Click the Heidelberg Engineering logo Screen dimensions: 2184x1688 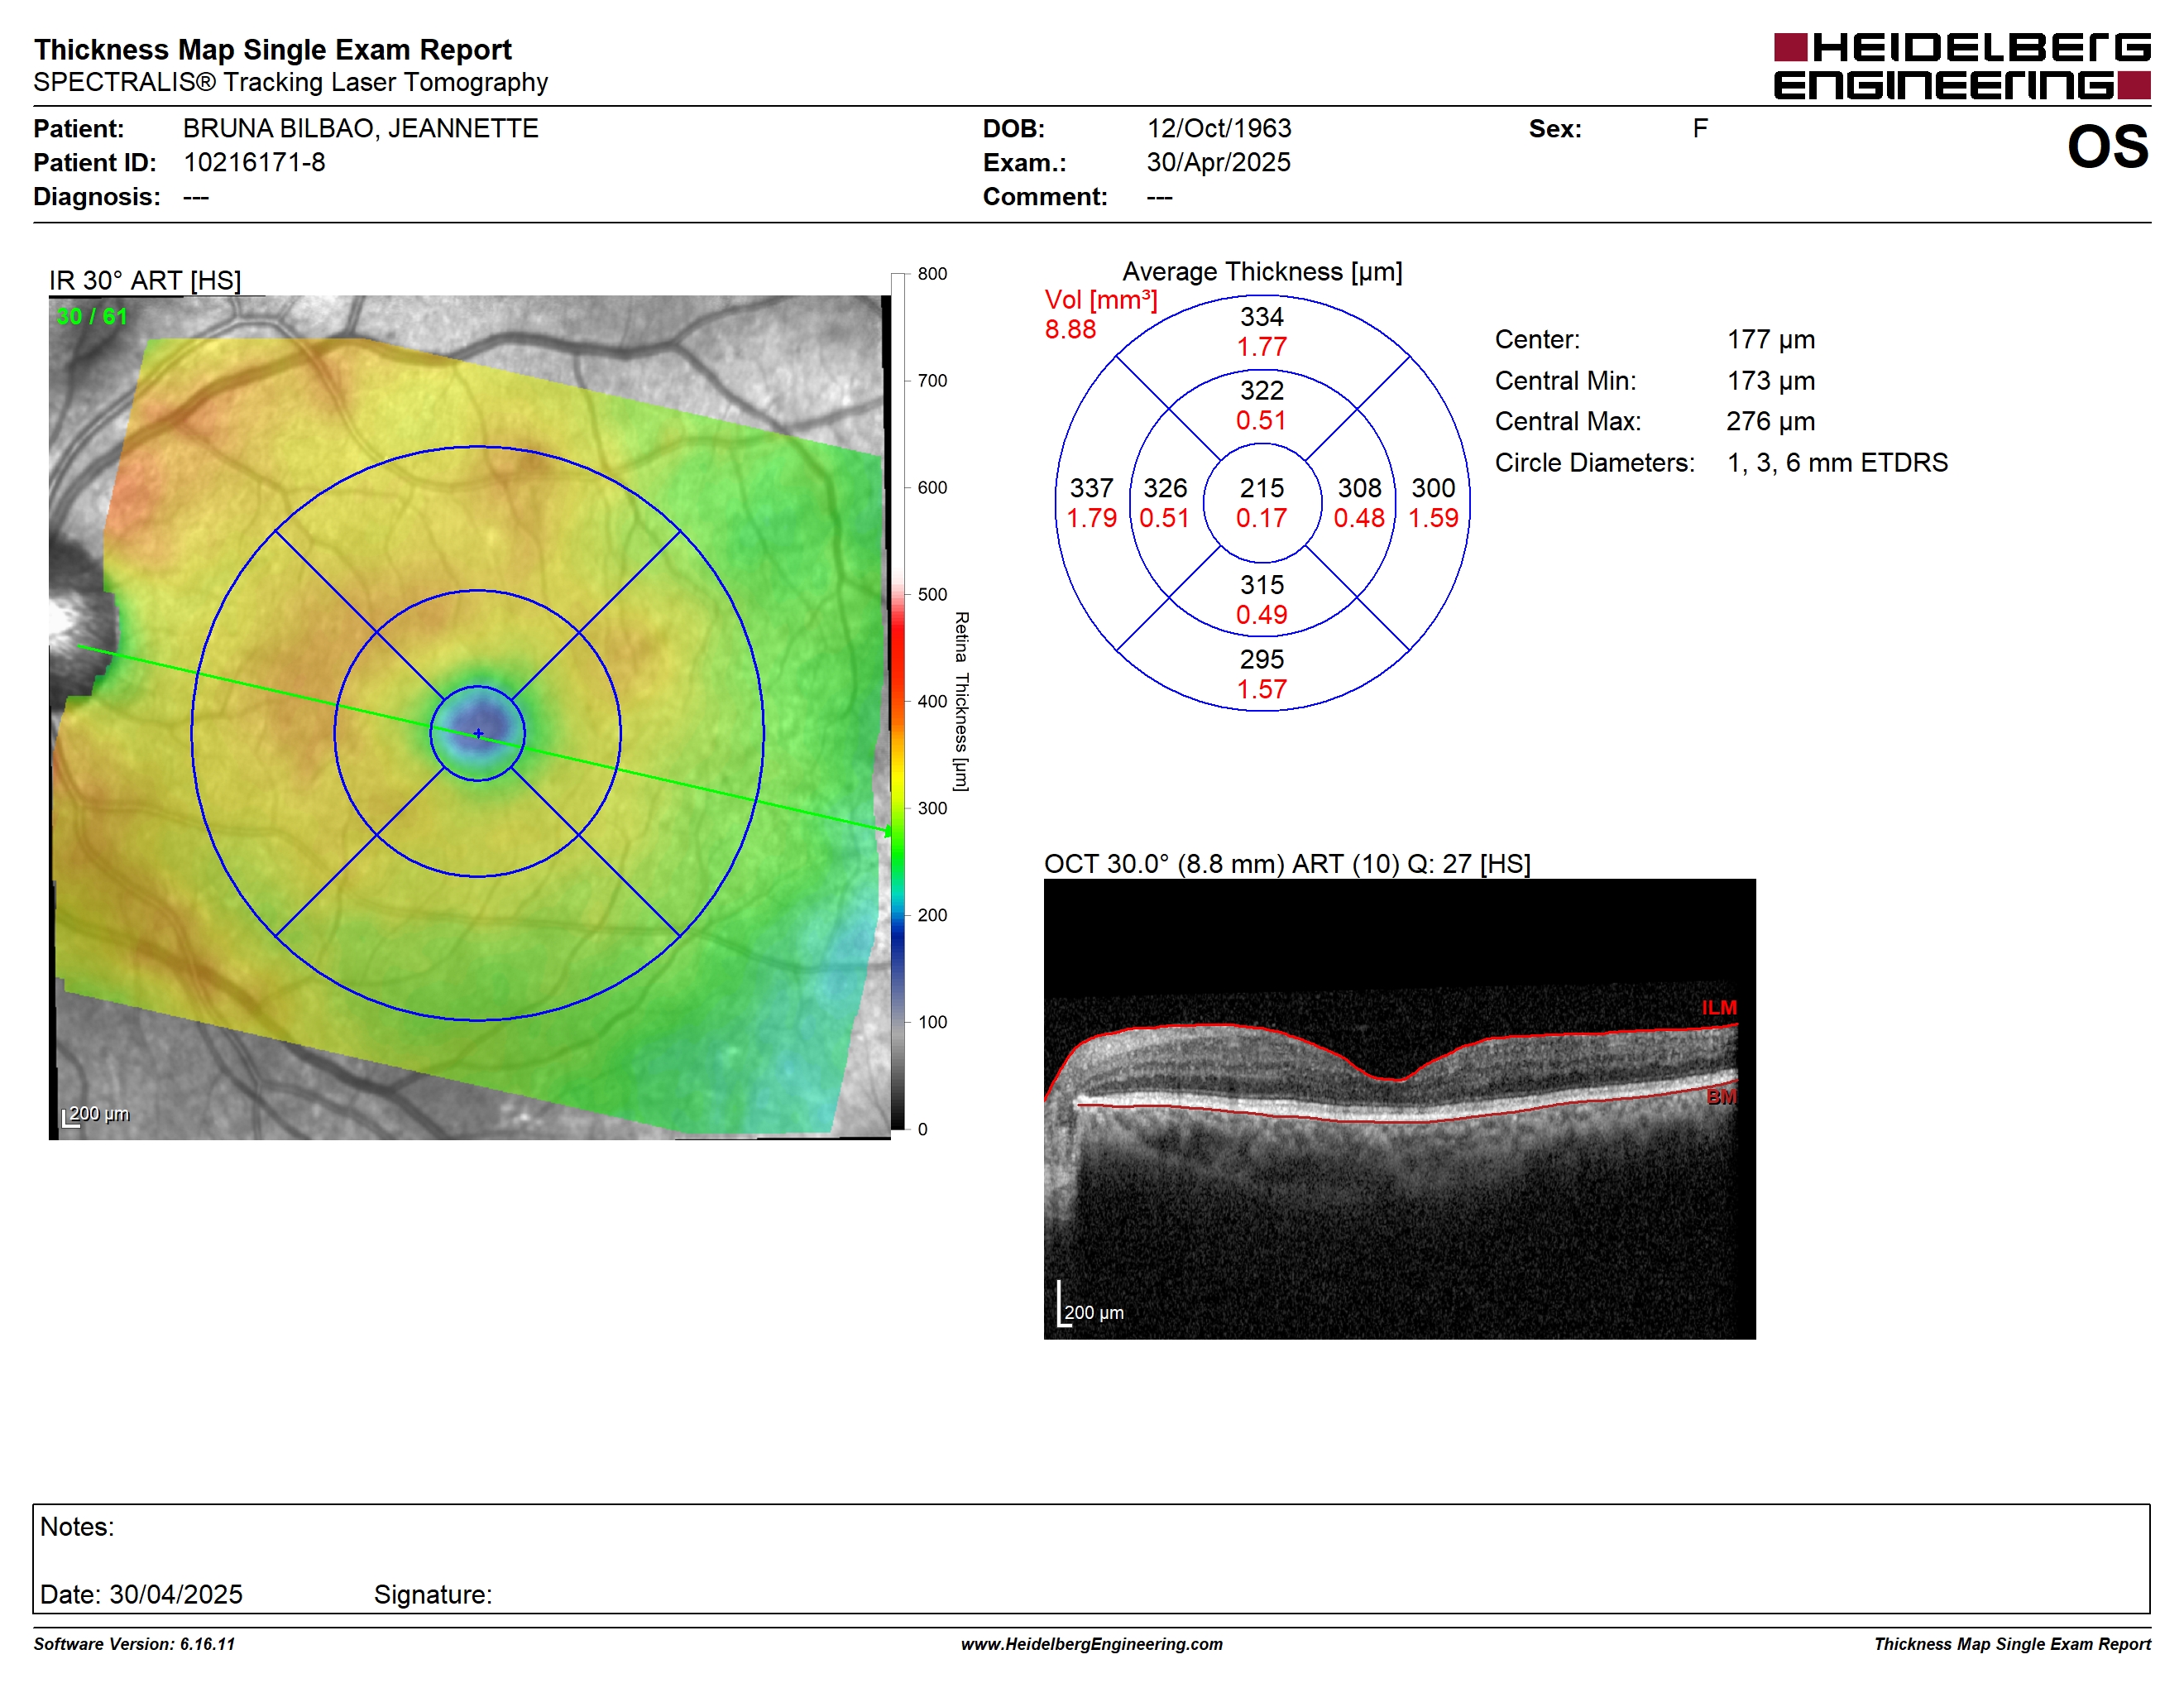pyautogui.click(x=1961, y=66)
